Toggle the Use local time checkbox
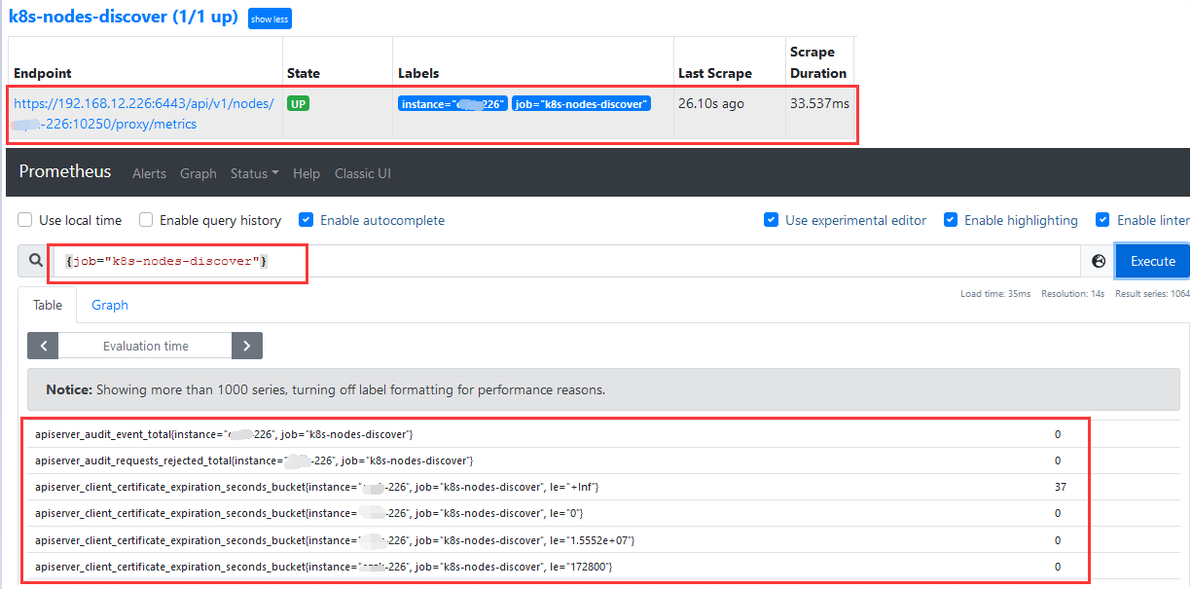The width and height of the screenshot is (1192, 589). click(25, 220)
